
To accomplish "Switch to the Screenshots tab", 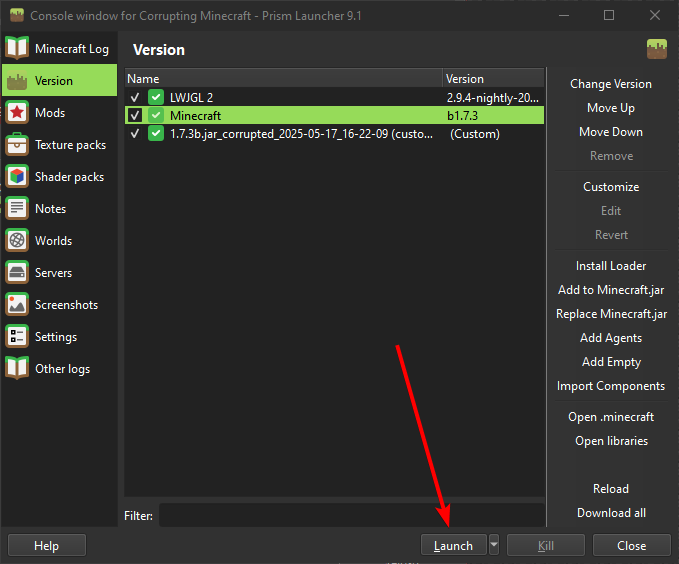I will click(59, 305).
